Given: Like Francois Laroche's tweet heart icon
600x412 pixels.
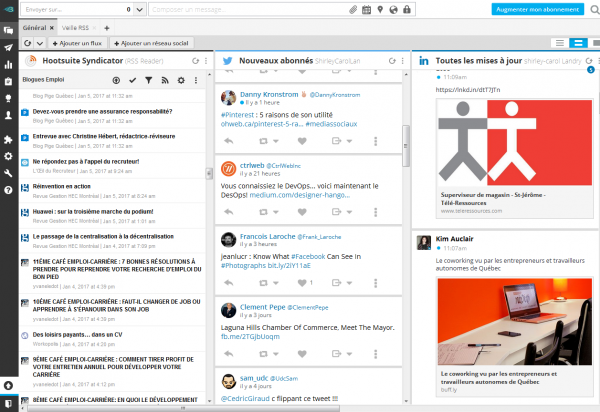Looking at the screenshot, I should [302, 283].
